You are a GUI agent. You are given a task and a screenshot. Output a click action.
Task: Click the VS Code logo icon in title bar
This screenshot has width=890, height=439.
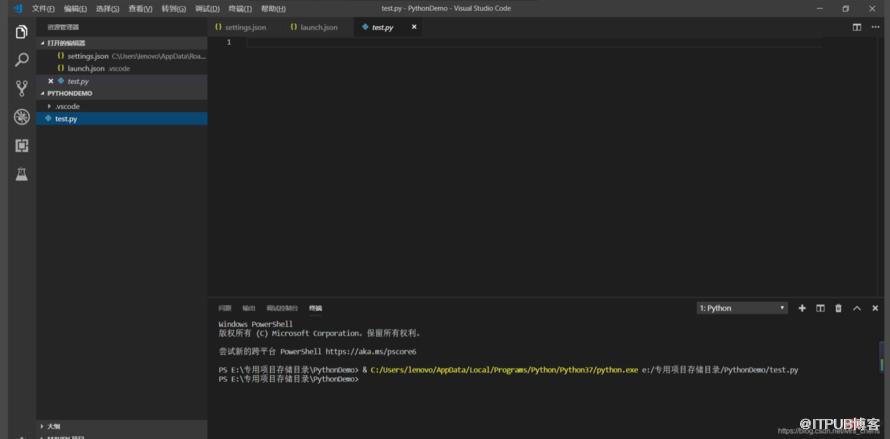click(x=18, y=9)
